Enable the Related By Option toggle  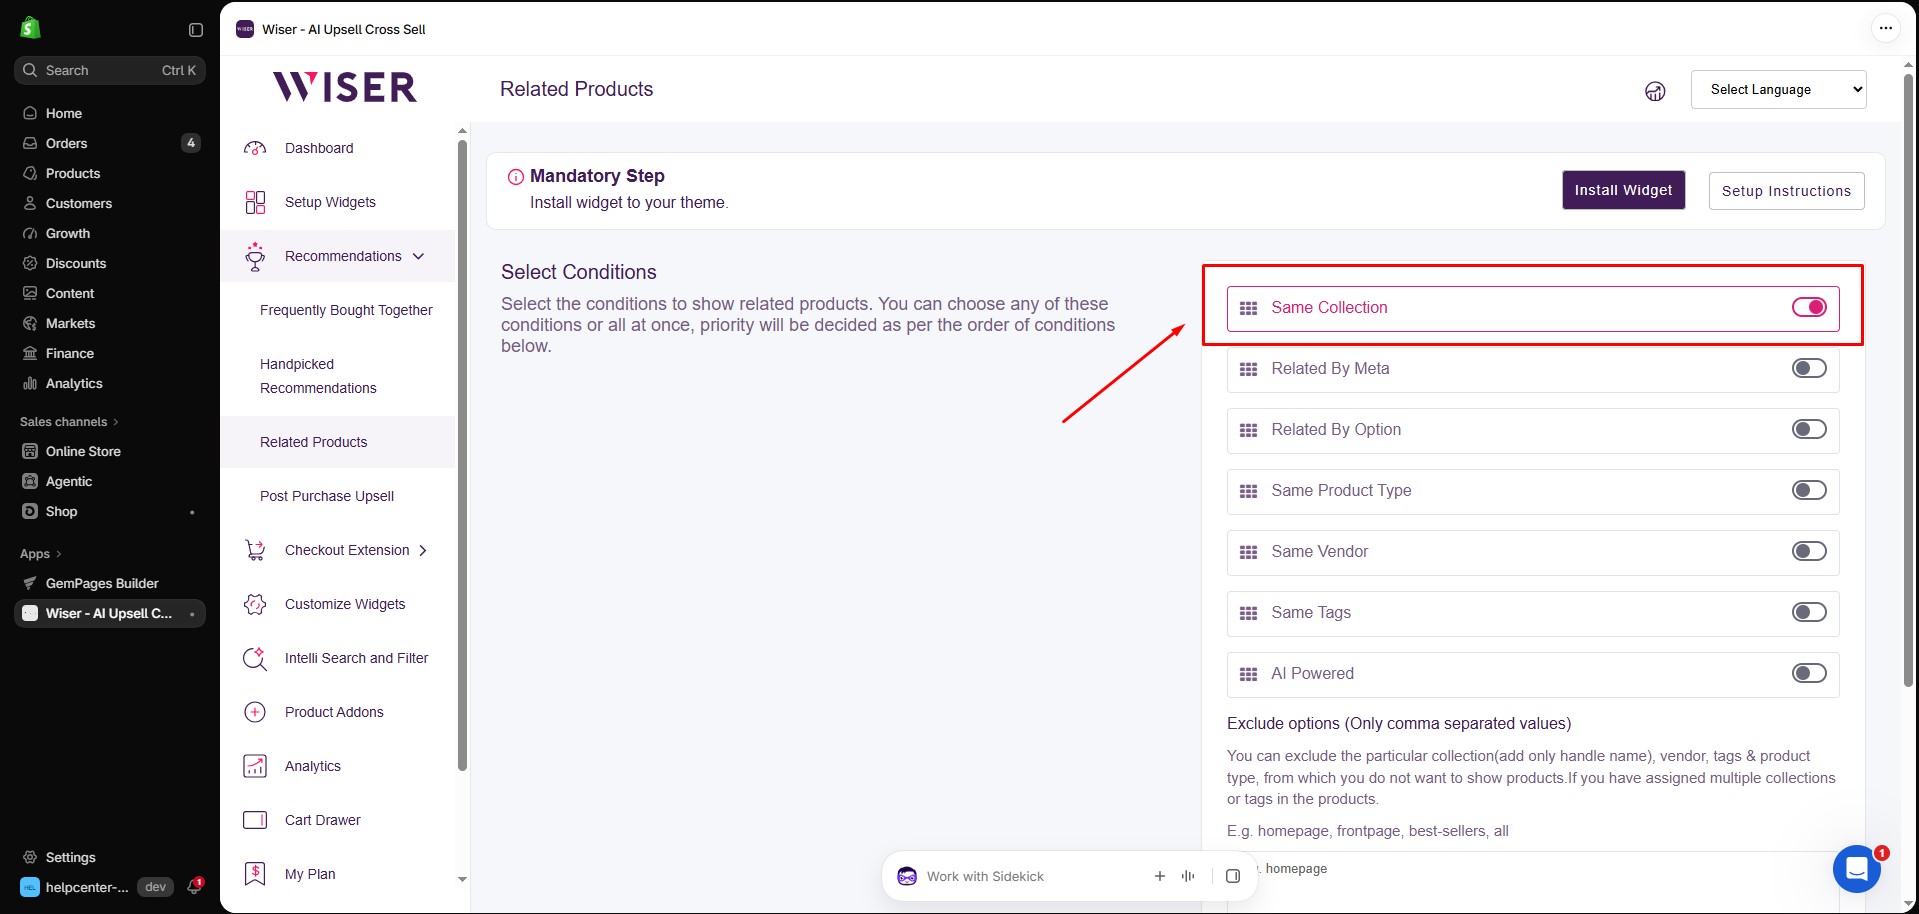click(x=1809, y=429)
